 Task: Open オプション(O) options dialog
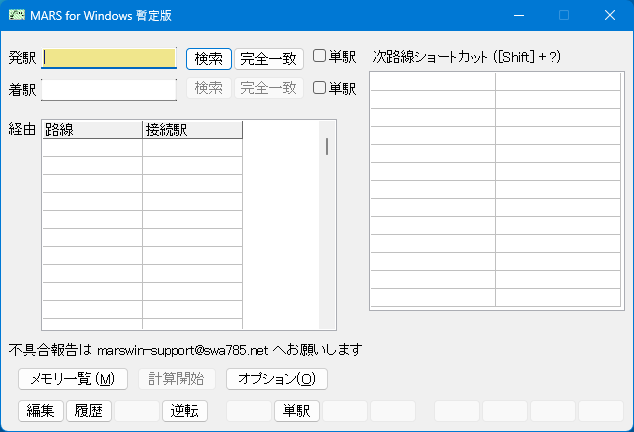point(277,379)
